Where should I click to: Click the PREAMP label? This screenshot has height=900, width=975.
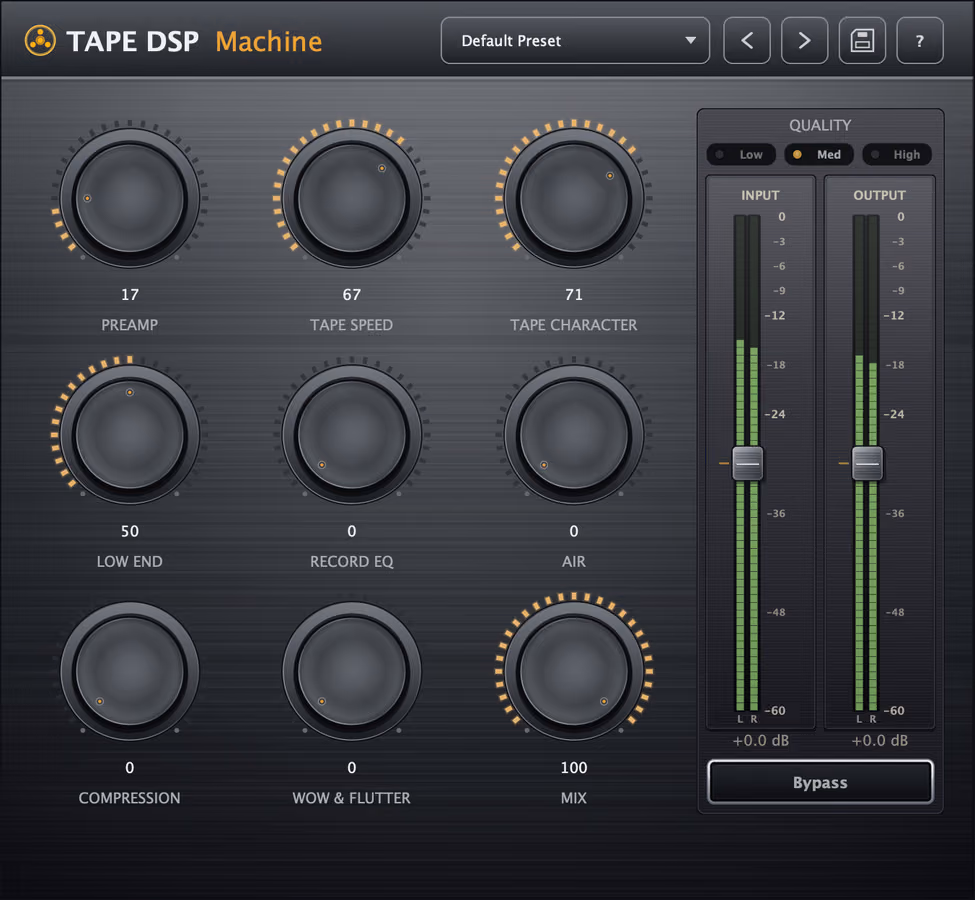(130, 325)
